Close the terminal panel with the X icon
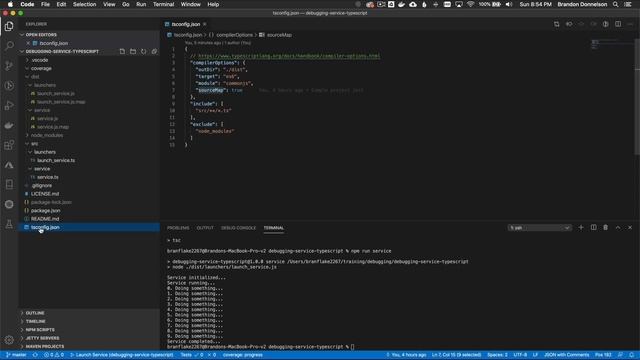This screenshot has width=640, height=360. [630, 227]
